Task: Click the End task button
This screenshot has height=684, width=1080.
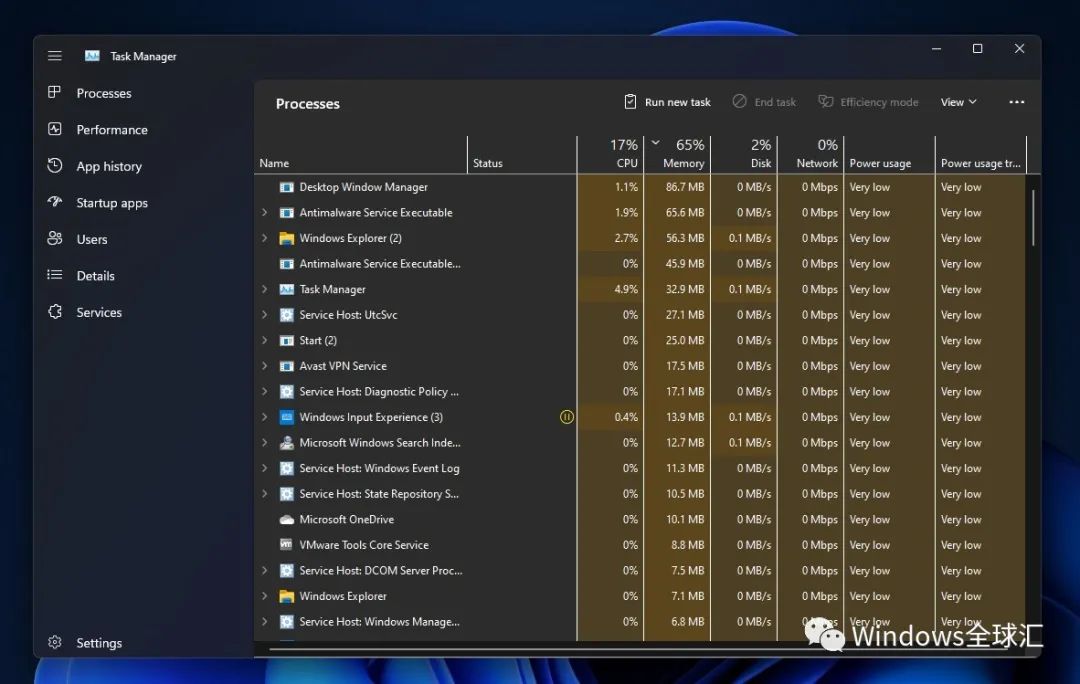Action: point(765,102)
